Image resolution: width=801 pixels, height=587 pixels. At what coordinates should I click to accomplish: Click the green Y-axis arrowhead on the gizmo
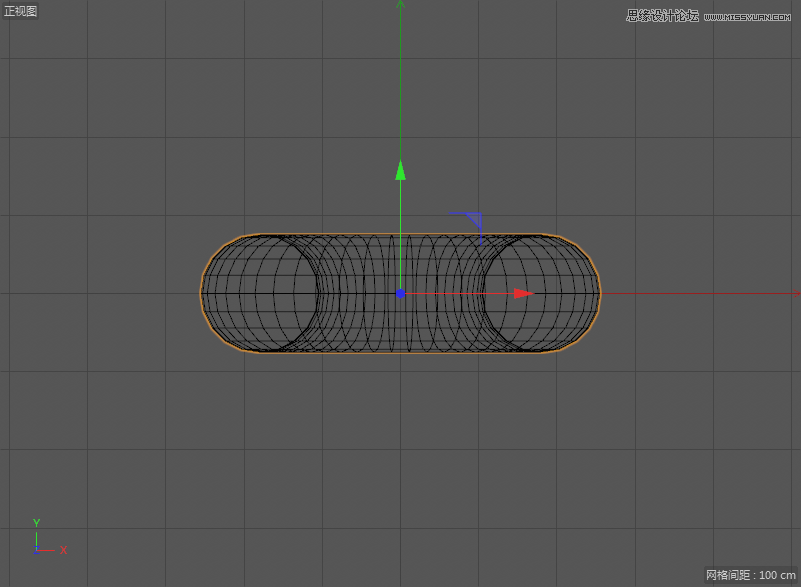400,170
